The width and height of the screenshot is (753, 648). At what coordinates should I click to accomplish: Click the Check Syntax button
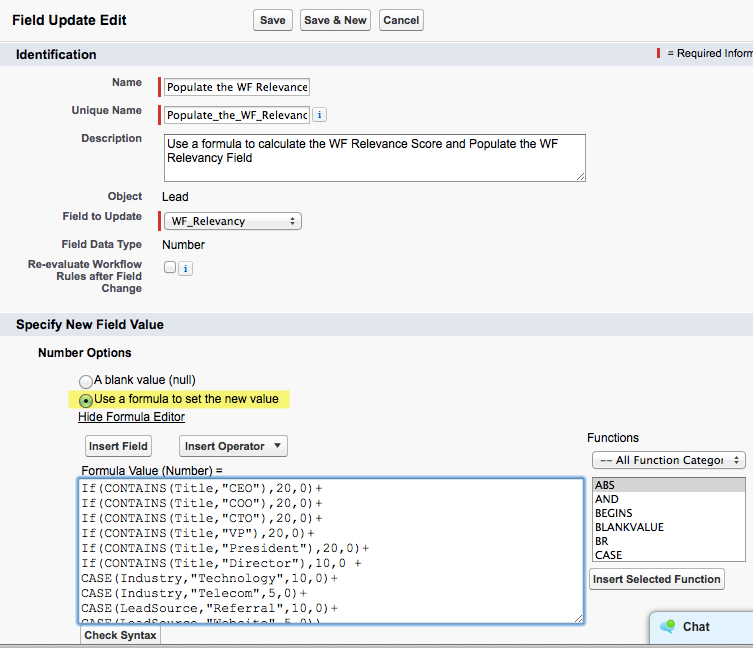pyautogui.click(x=120, y=635)
